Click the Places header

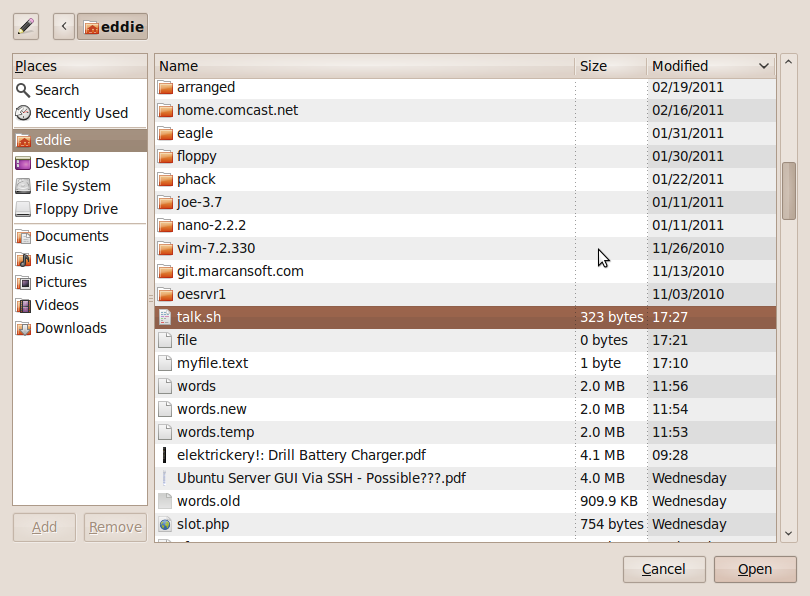tap(80, 66)
